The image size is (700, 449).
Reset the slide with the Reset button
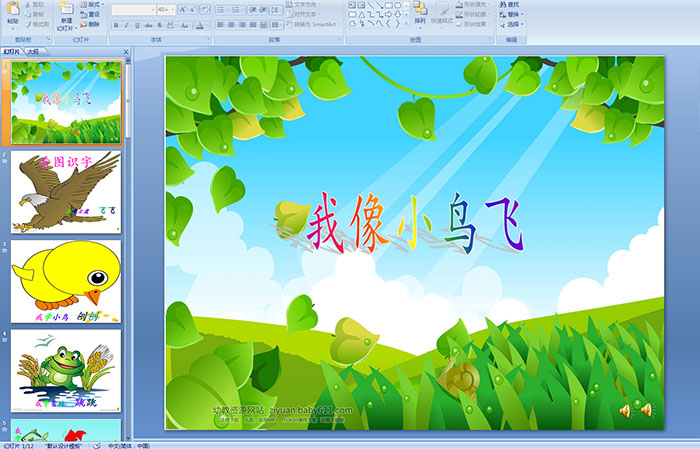click(90, 14)
